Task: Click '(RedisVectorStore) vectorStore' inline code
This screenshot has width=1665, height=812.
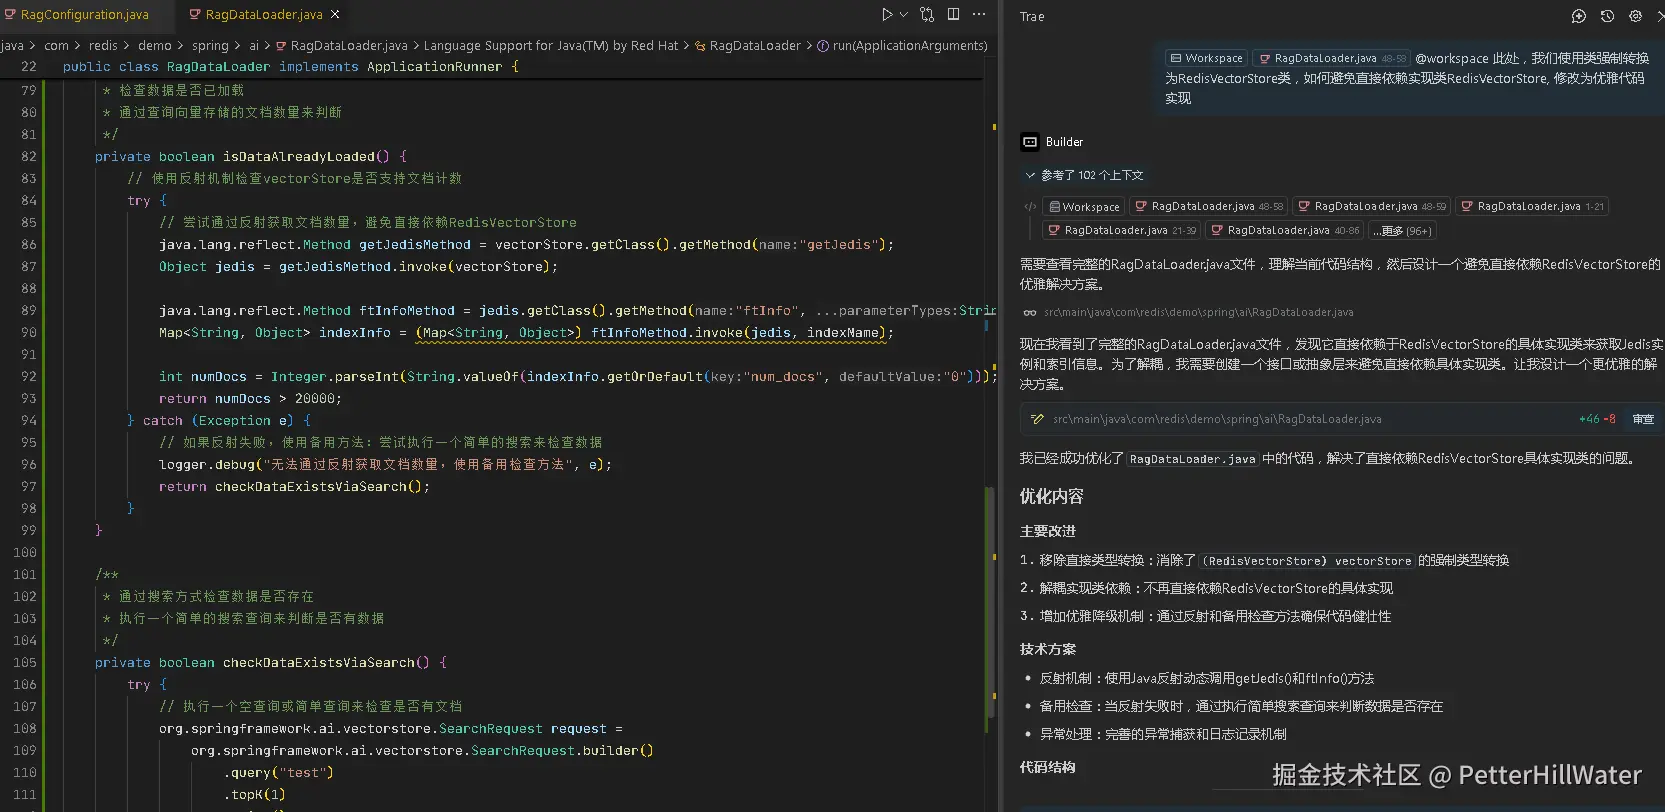Action: (1307, 561)
